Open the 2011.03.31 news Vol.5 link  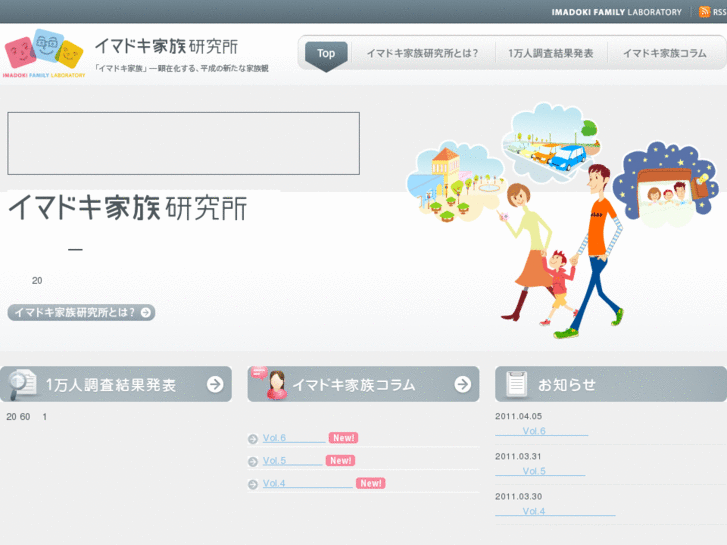[x=540, y=471]
